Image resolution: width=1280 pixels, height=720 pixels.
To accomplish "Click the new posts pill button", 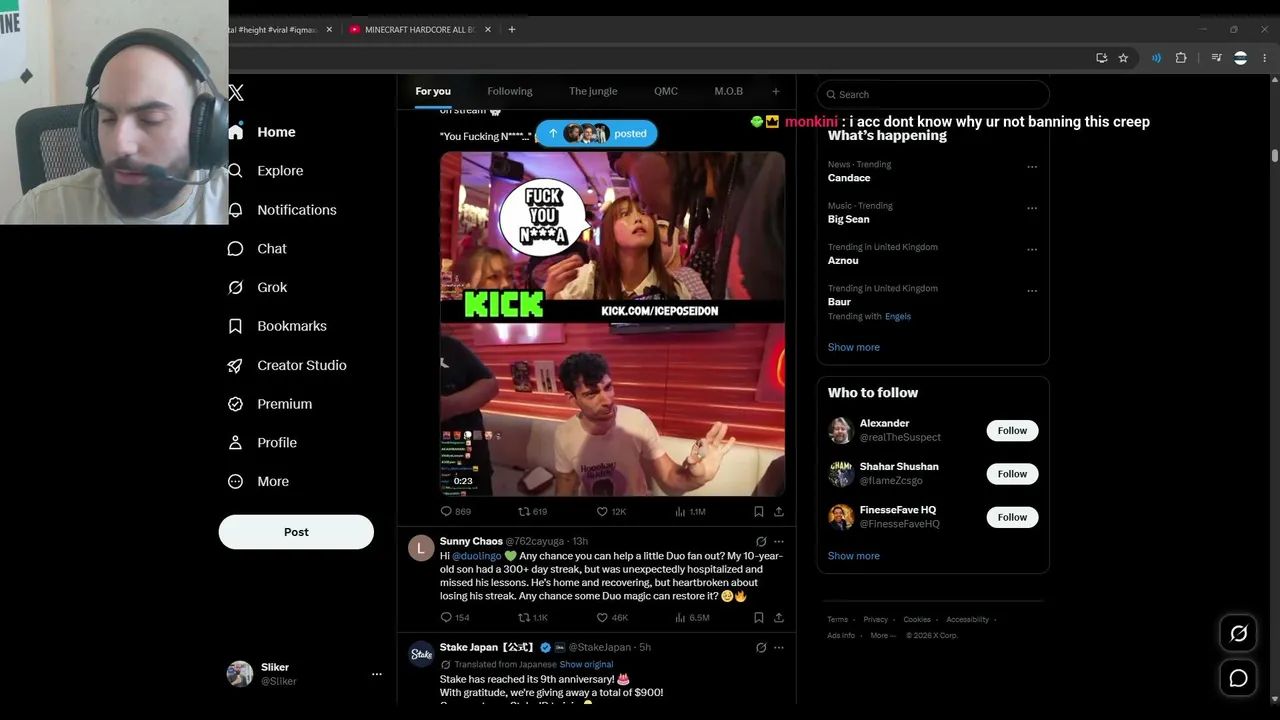I will point(597,134).
